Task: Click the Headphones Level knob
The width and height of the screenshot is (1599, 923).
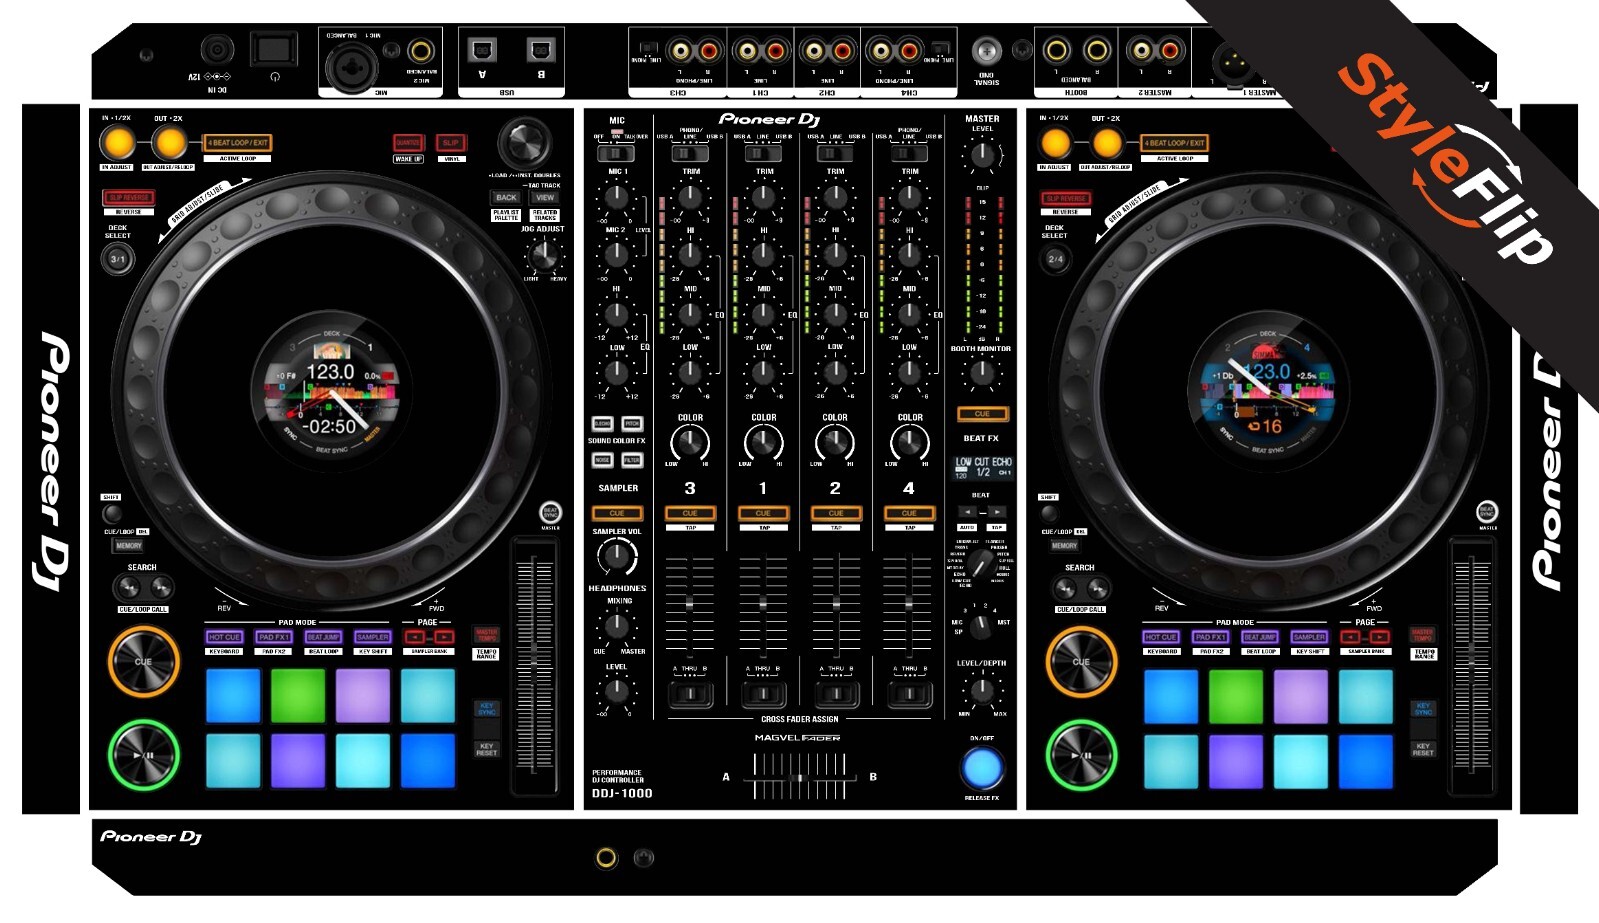Action: pos(617,690)
